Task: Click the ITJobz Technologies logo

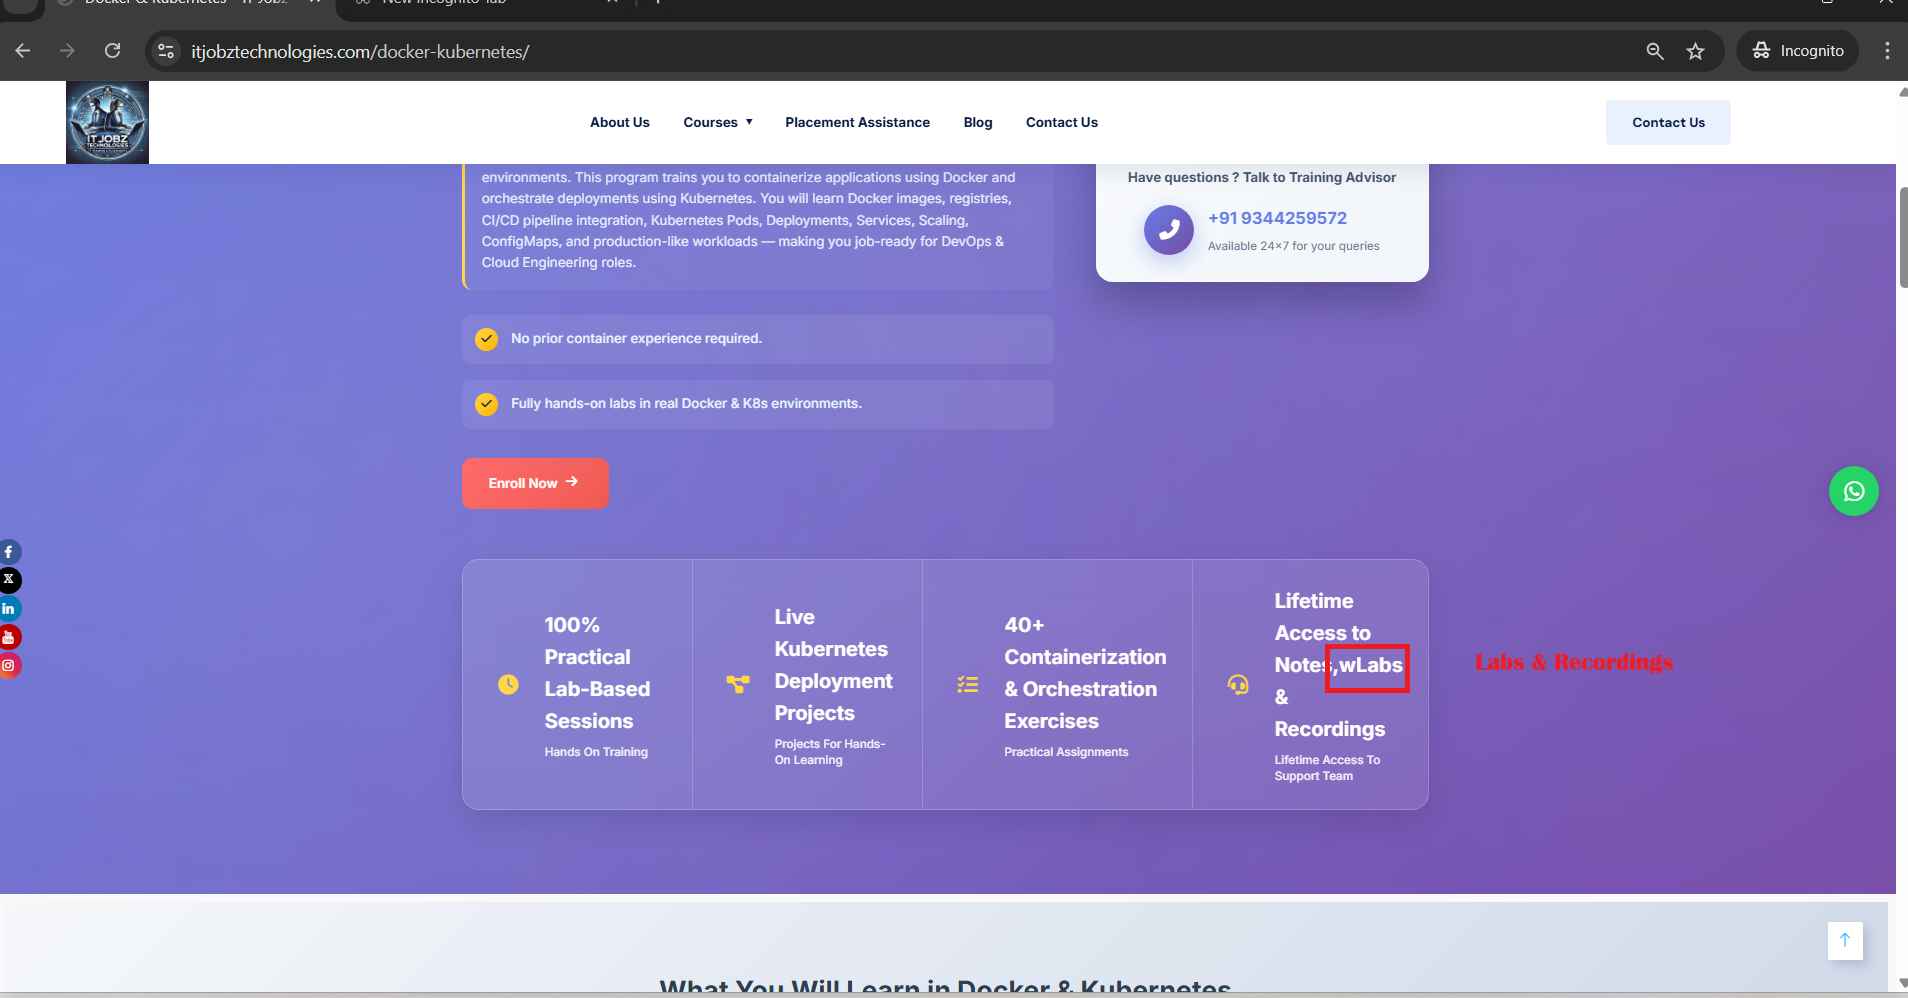Action: [x=107, y=123]
